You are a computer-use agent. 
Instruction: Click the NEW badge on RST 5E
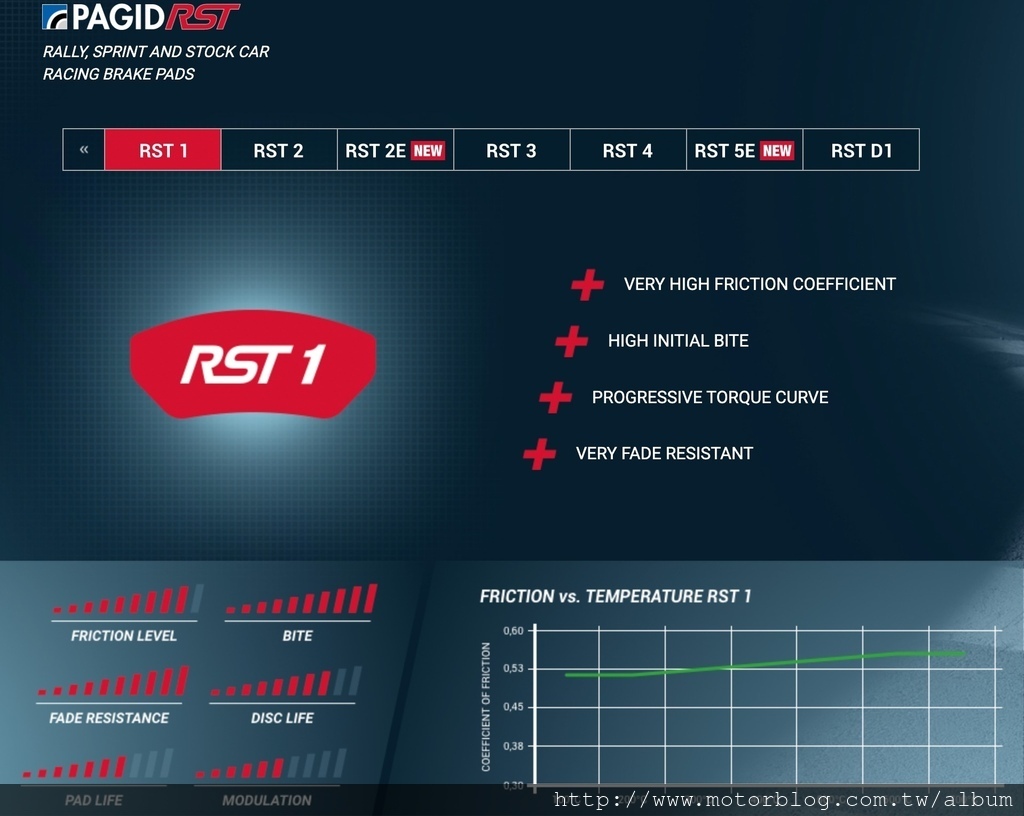click(777, 151)
